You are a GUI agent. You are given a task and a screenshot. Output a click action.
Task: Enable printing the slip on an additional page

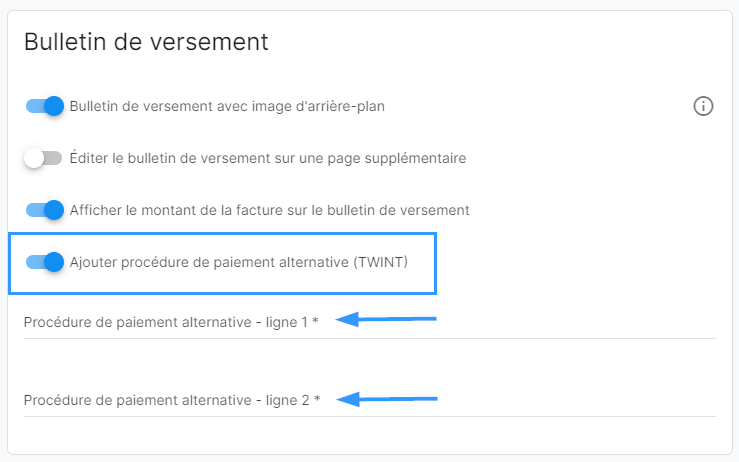43,158
